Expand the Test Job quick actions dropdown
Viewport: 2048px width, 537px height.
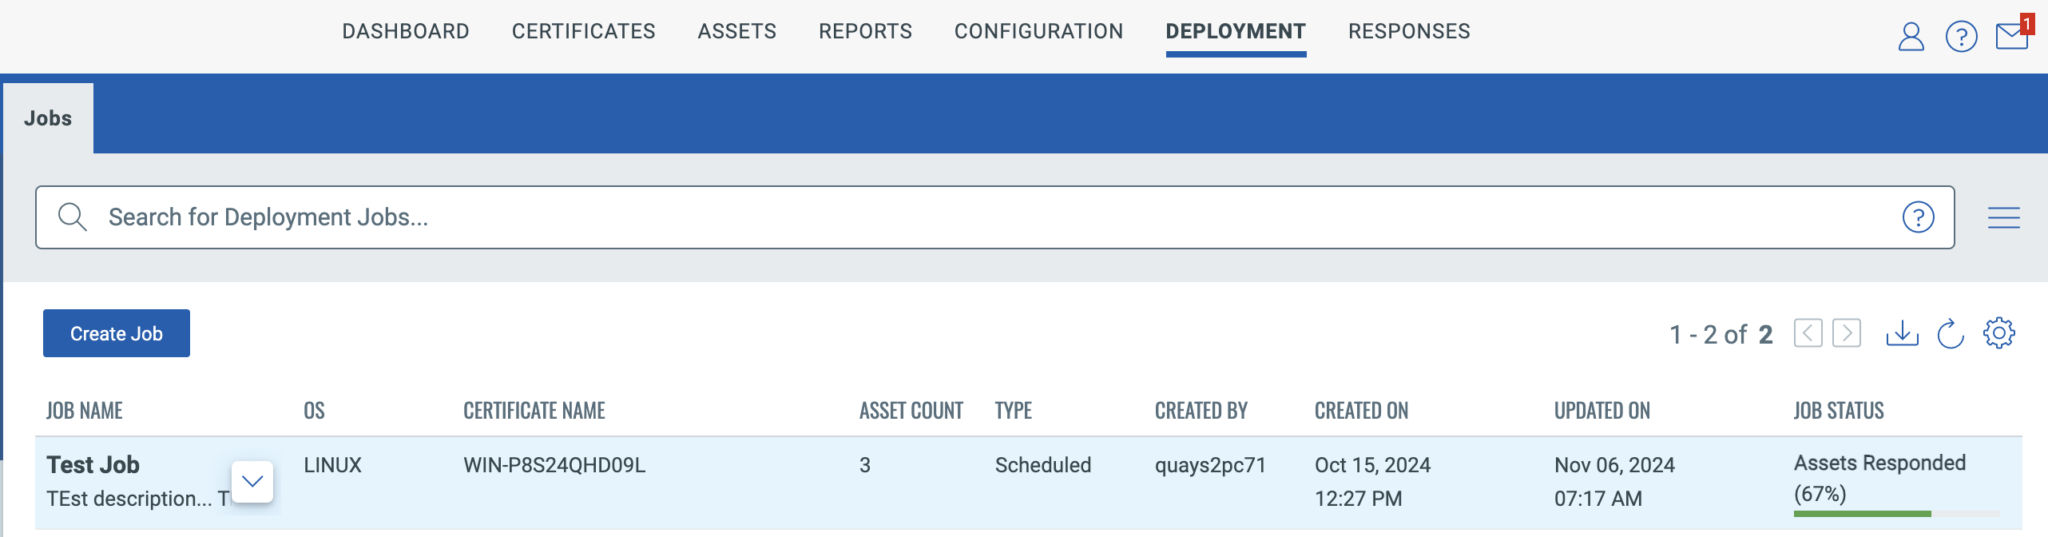[252, 482]
